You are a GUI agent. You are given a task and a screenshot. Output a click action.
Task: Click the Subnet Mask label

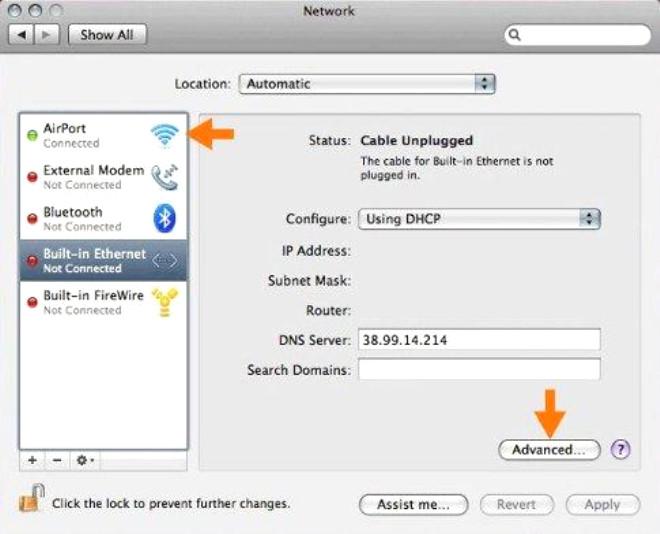[309, 281]
